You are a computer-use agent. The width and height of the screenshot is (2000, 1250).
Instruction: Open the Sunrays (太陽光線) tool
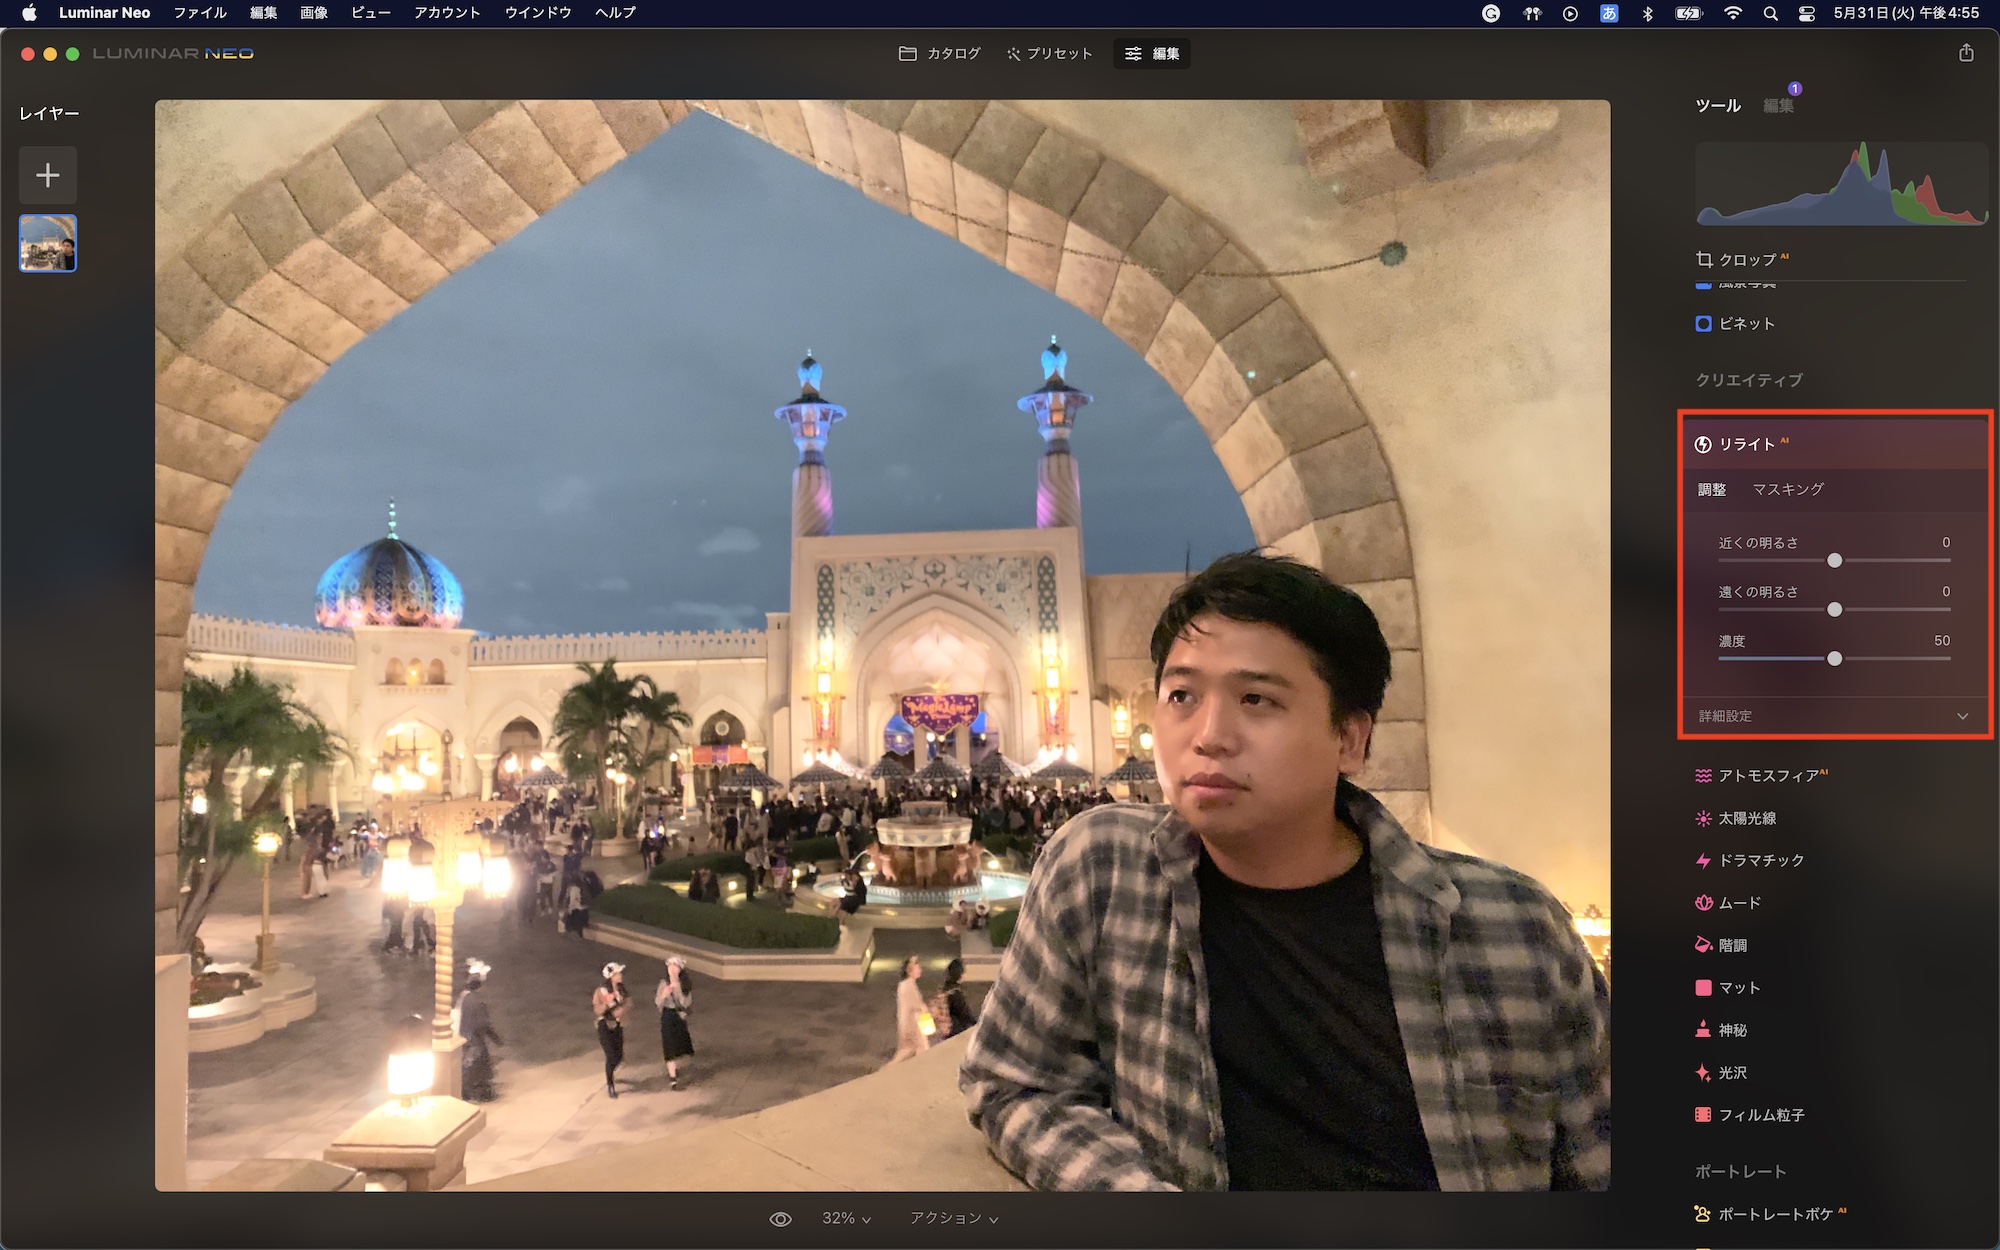pyautogui.click(x=1746, y=818)
